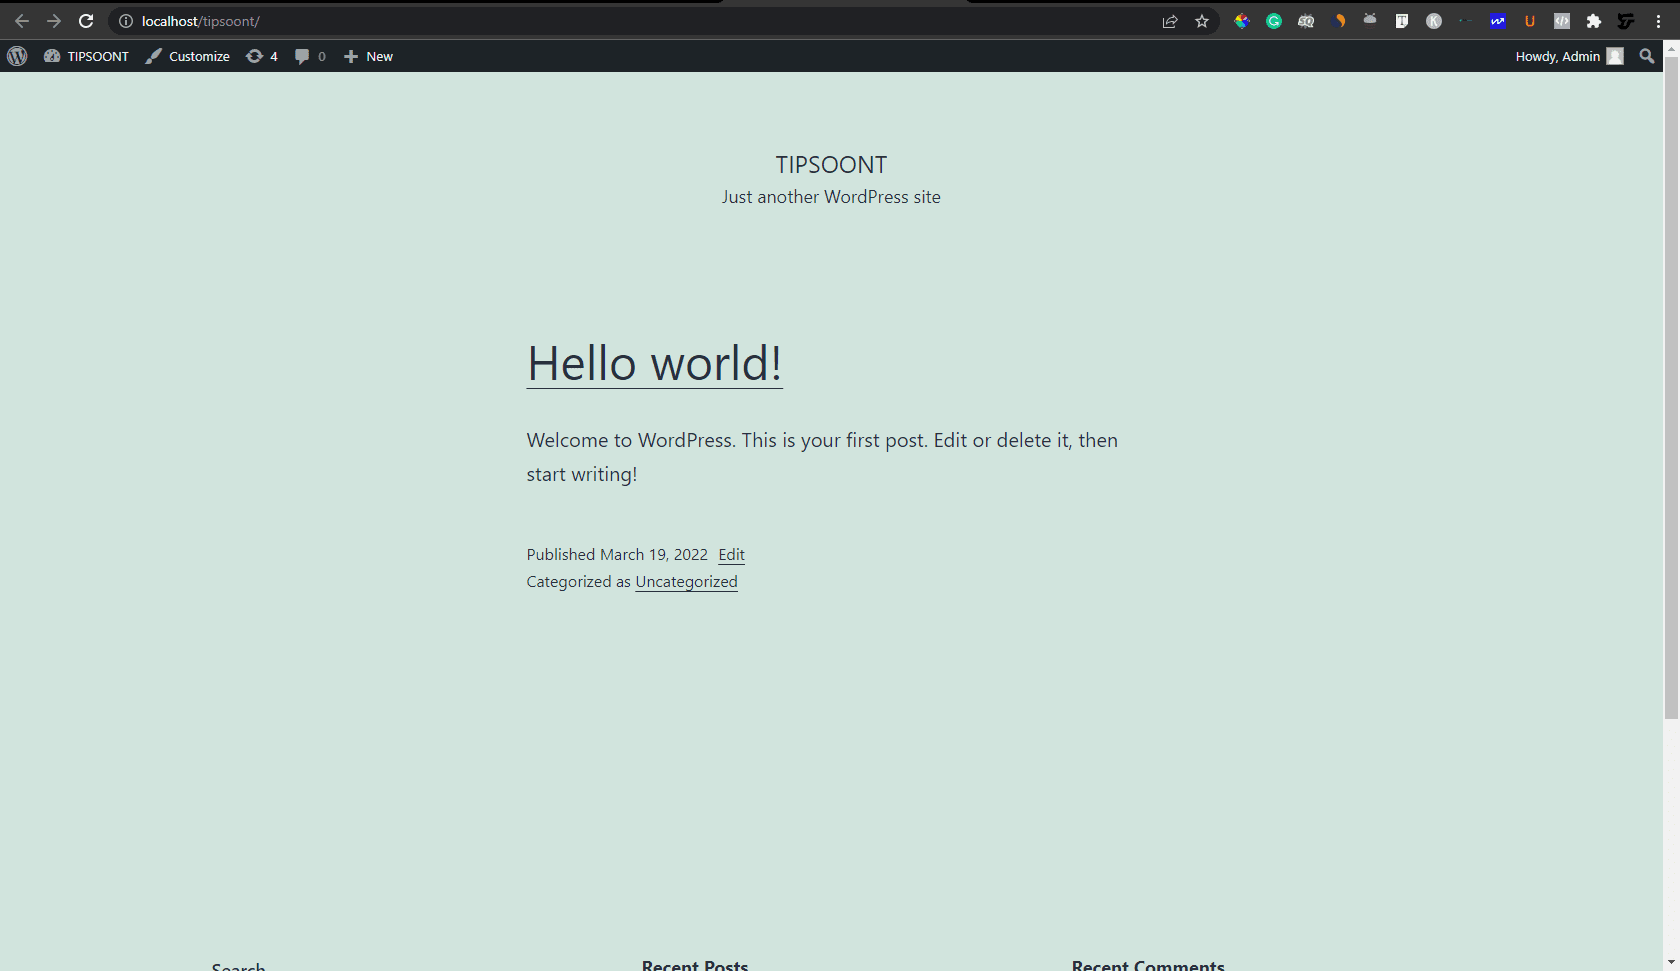
Task: Open the code brackets extension
Action: tap(1562, 21)
